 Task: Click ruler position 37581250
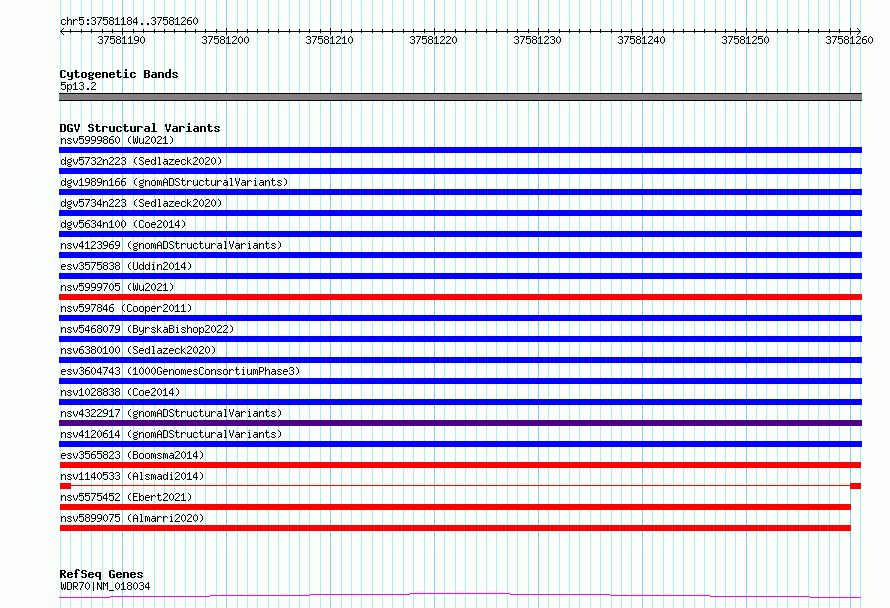[745, 40]
